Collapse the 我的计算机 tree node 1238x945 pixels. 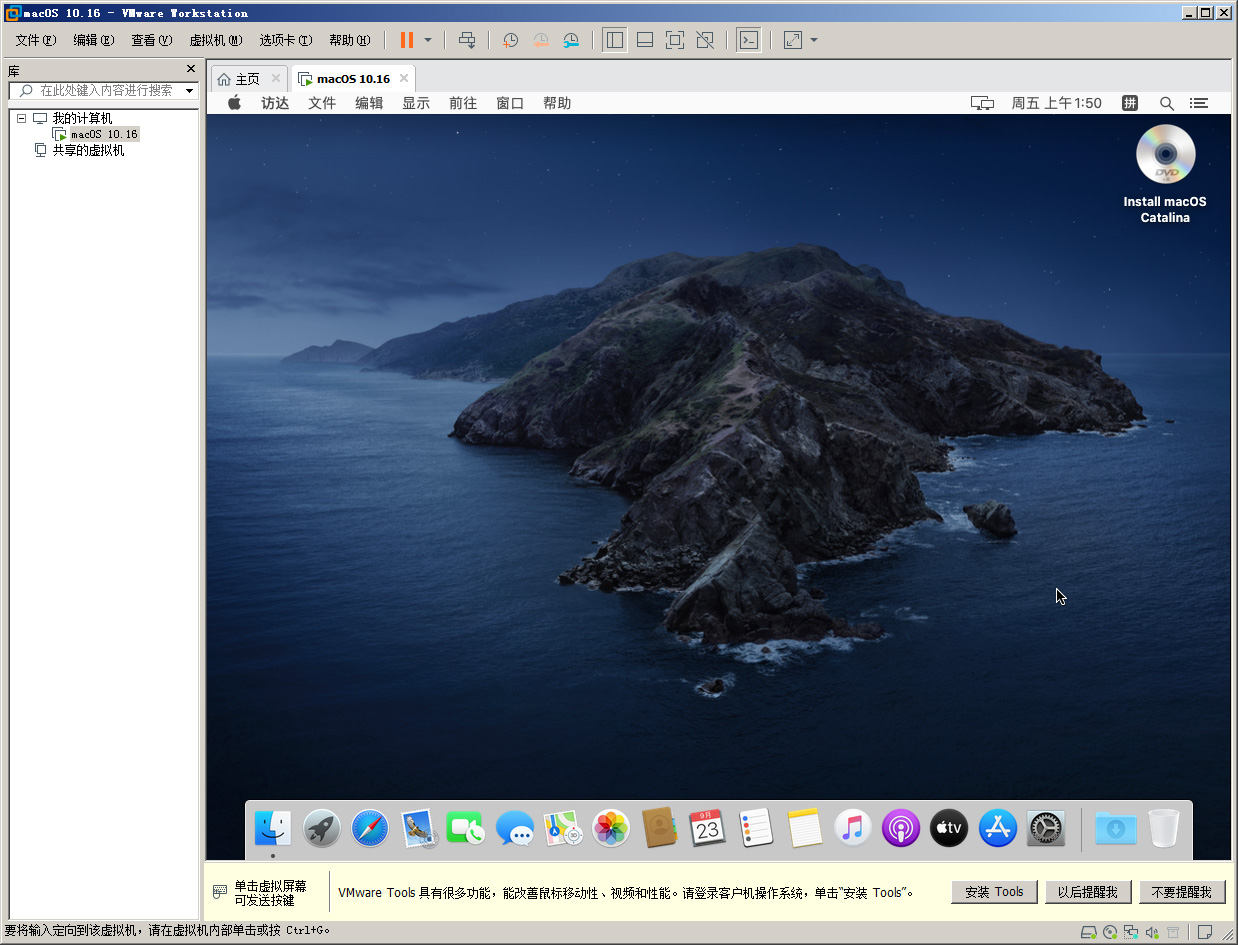point(21,118)
